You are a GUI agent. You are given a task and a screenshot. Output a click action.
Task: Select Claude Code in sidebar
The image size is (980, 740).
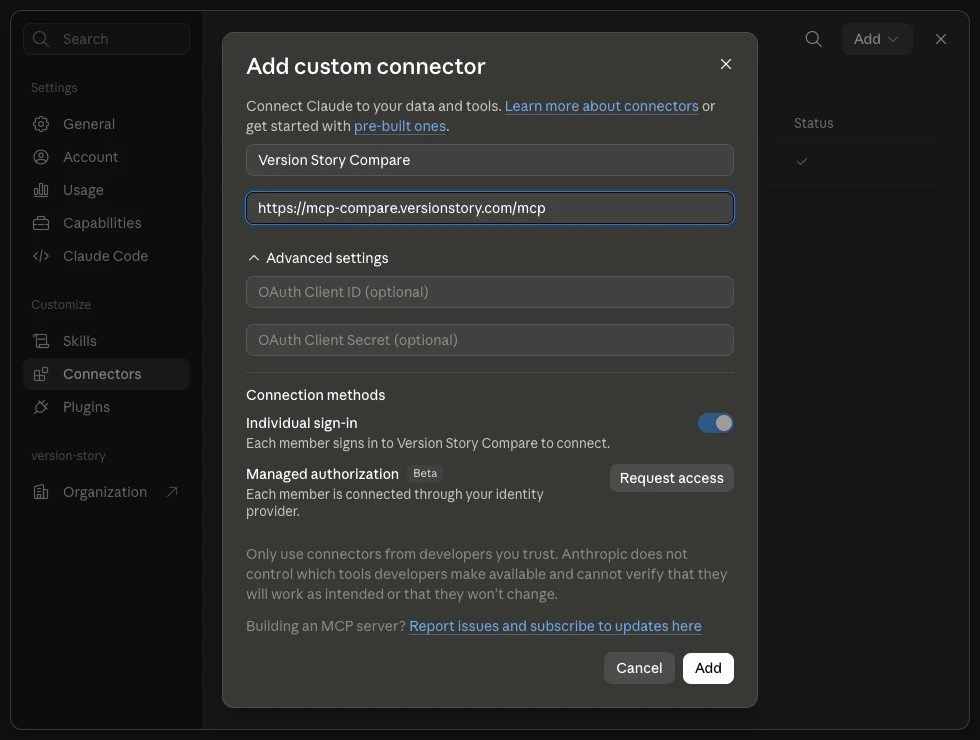tap(106, 256)
